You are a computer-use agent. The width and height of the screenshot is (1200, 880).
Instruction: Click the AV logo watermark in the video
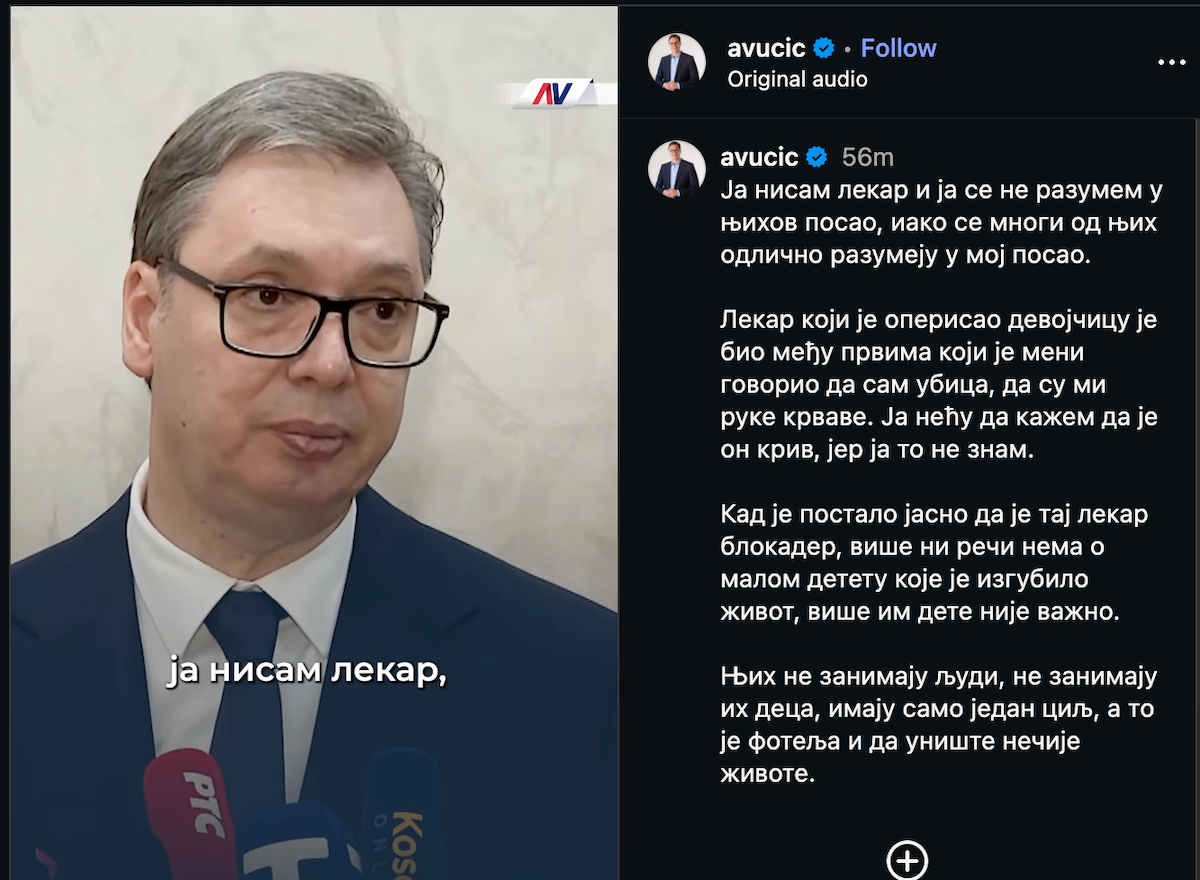click(x=552, y=93)
